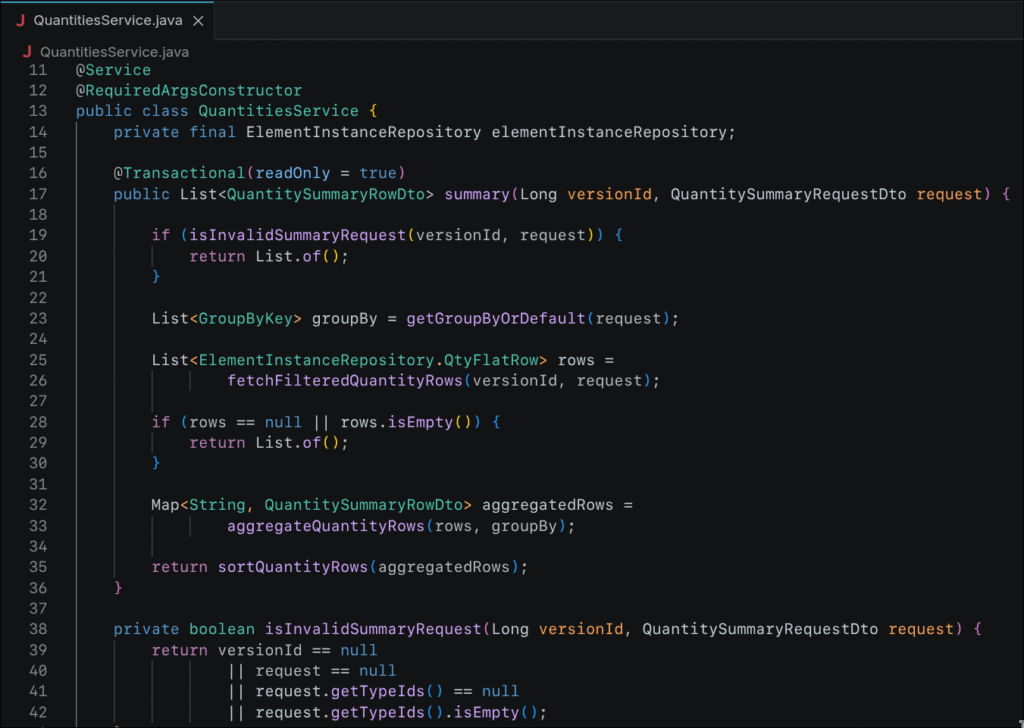
Task: Click the Java icon in the breadcrumb
Action: click(27, 52)
